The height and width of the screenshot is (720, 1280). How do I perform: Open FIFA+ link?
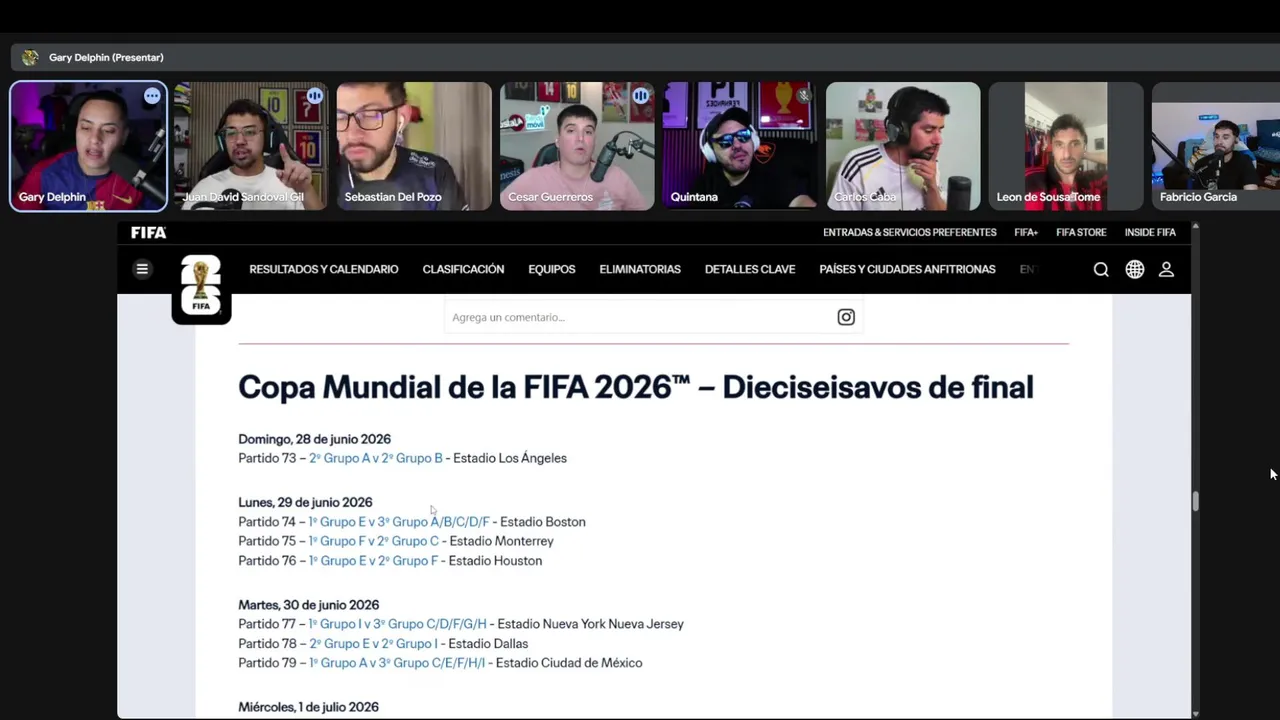click(1026, 232)
